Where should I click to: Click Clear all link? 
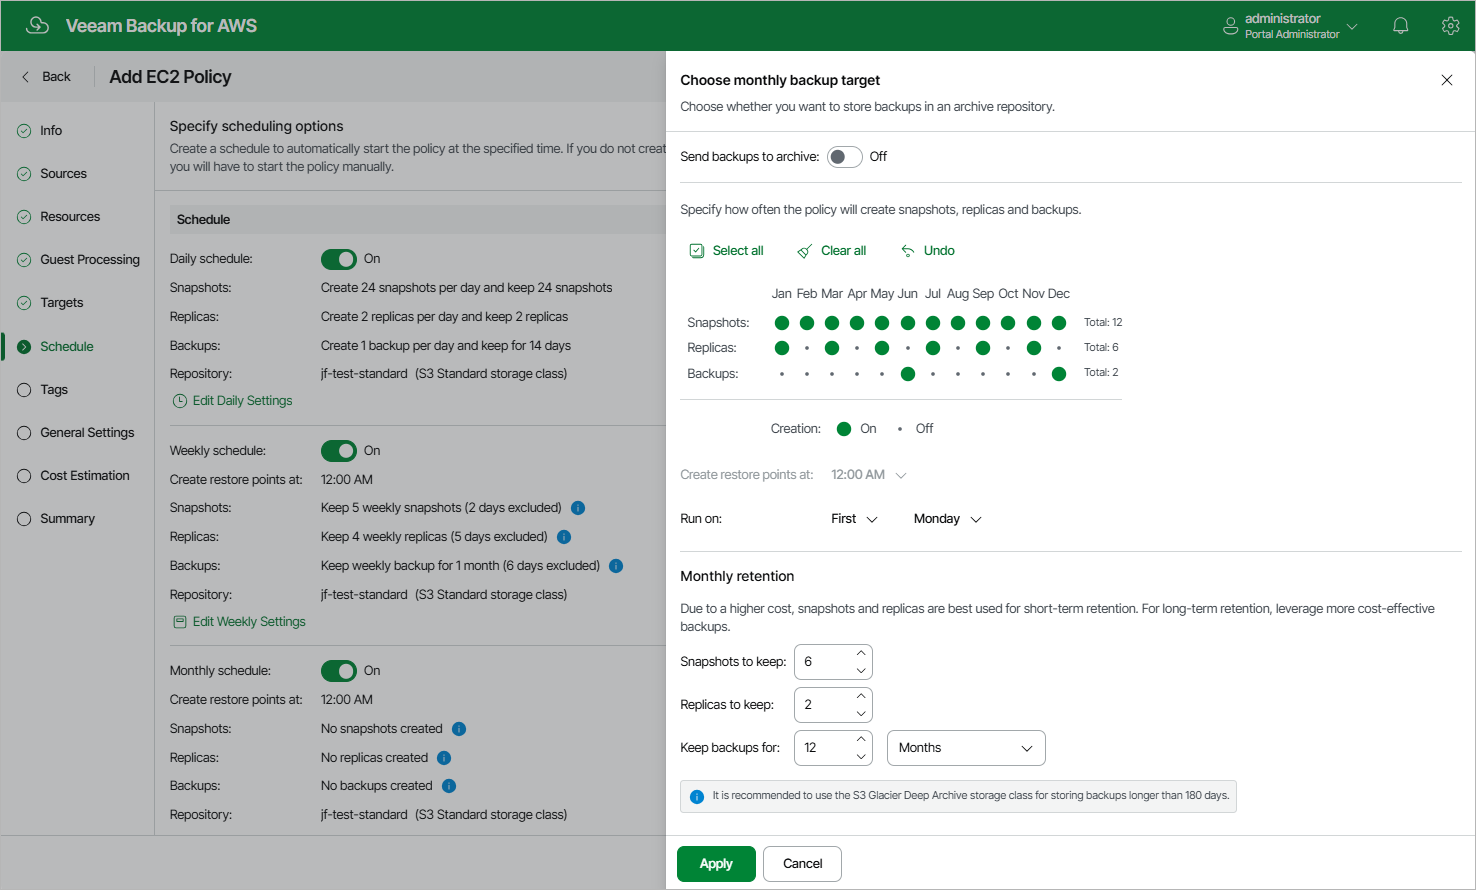pos(844,251)
